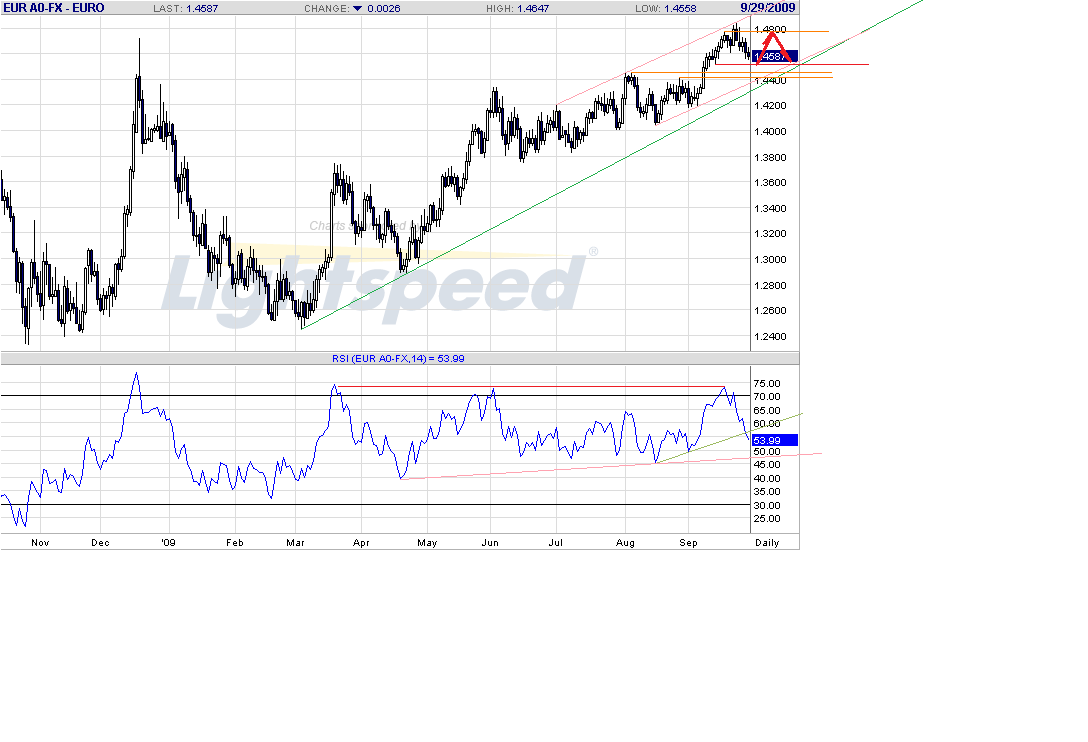Click the 70.00 RSI axis label

point(767,396)
